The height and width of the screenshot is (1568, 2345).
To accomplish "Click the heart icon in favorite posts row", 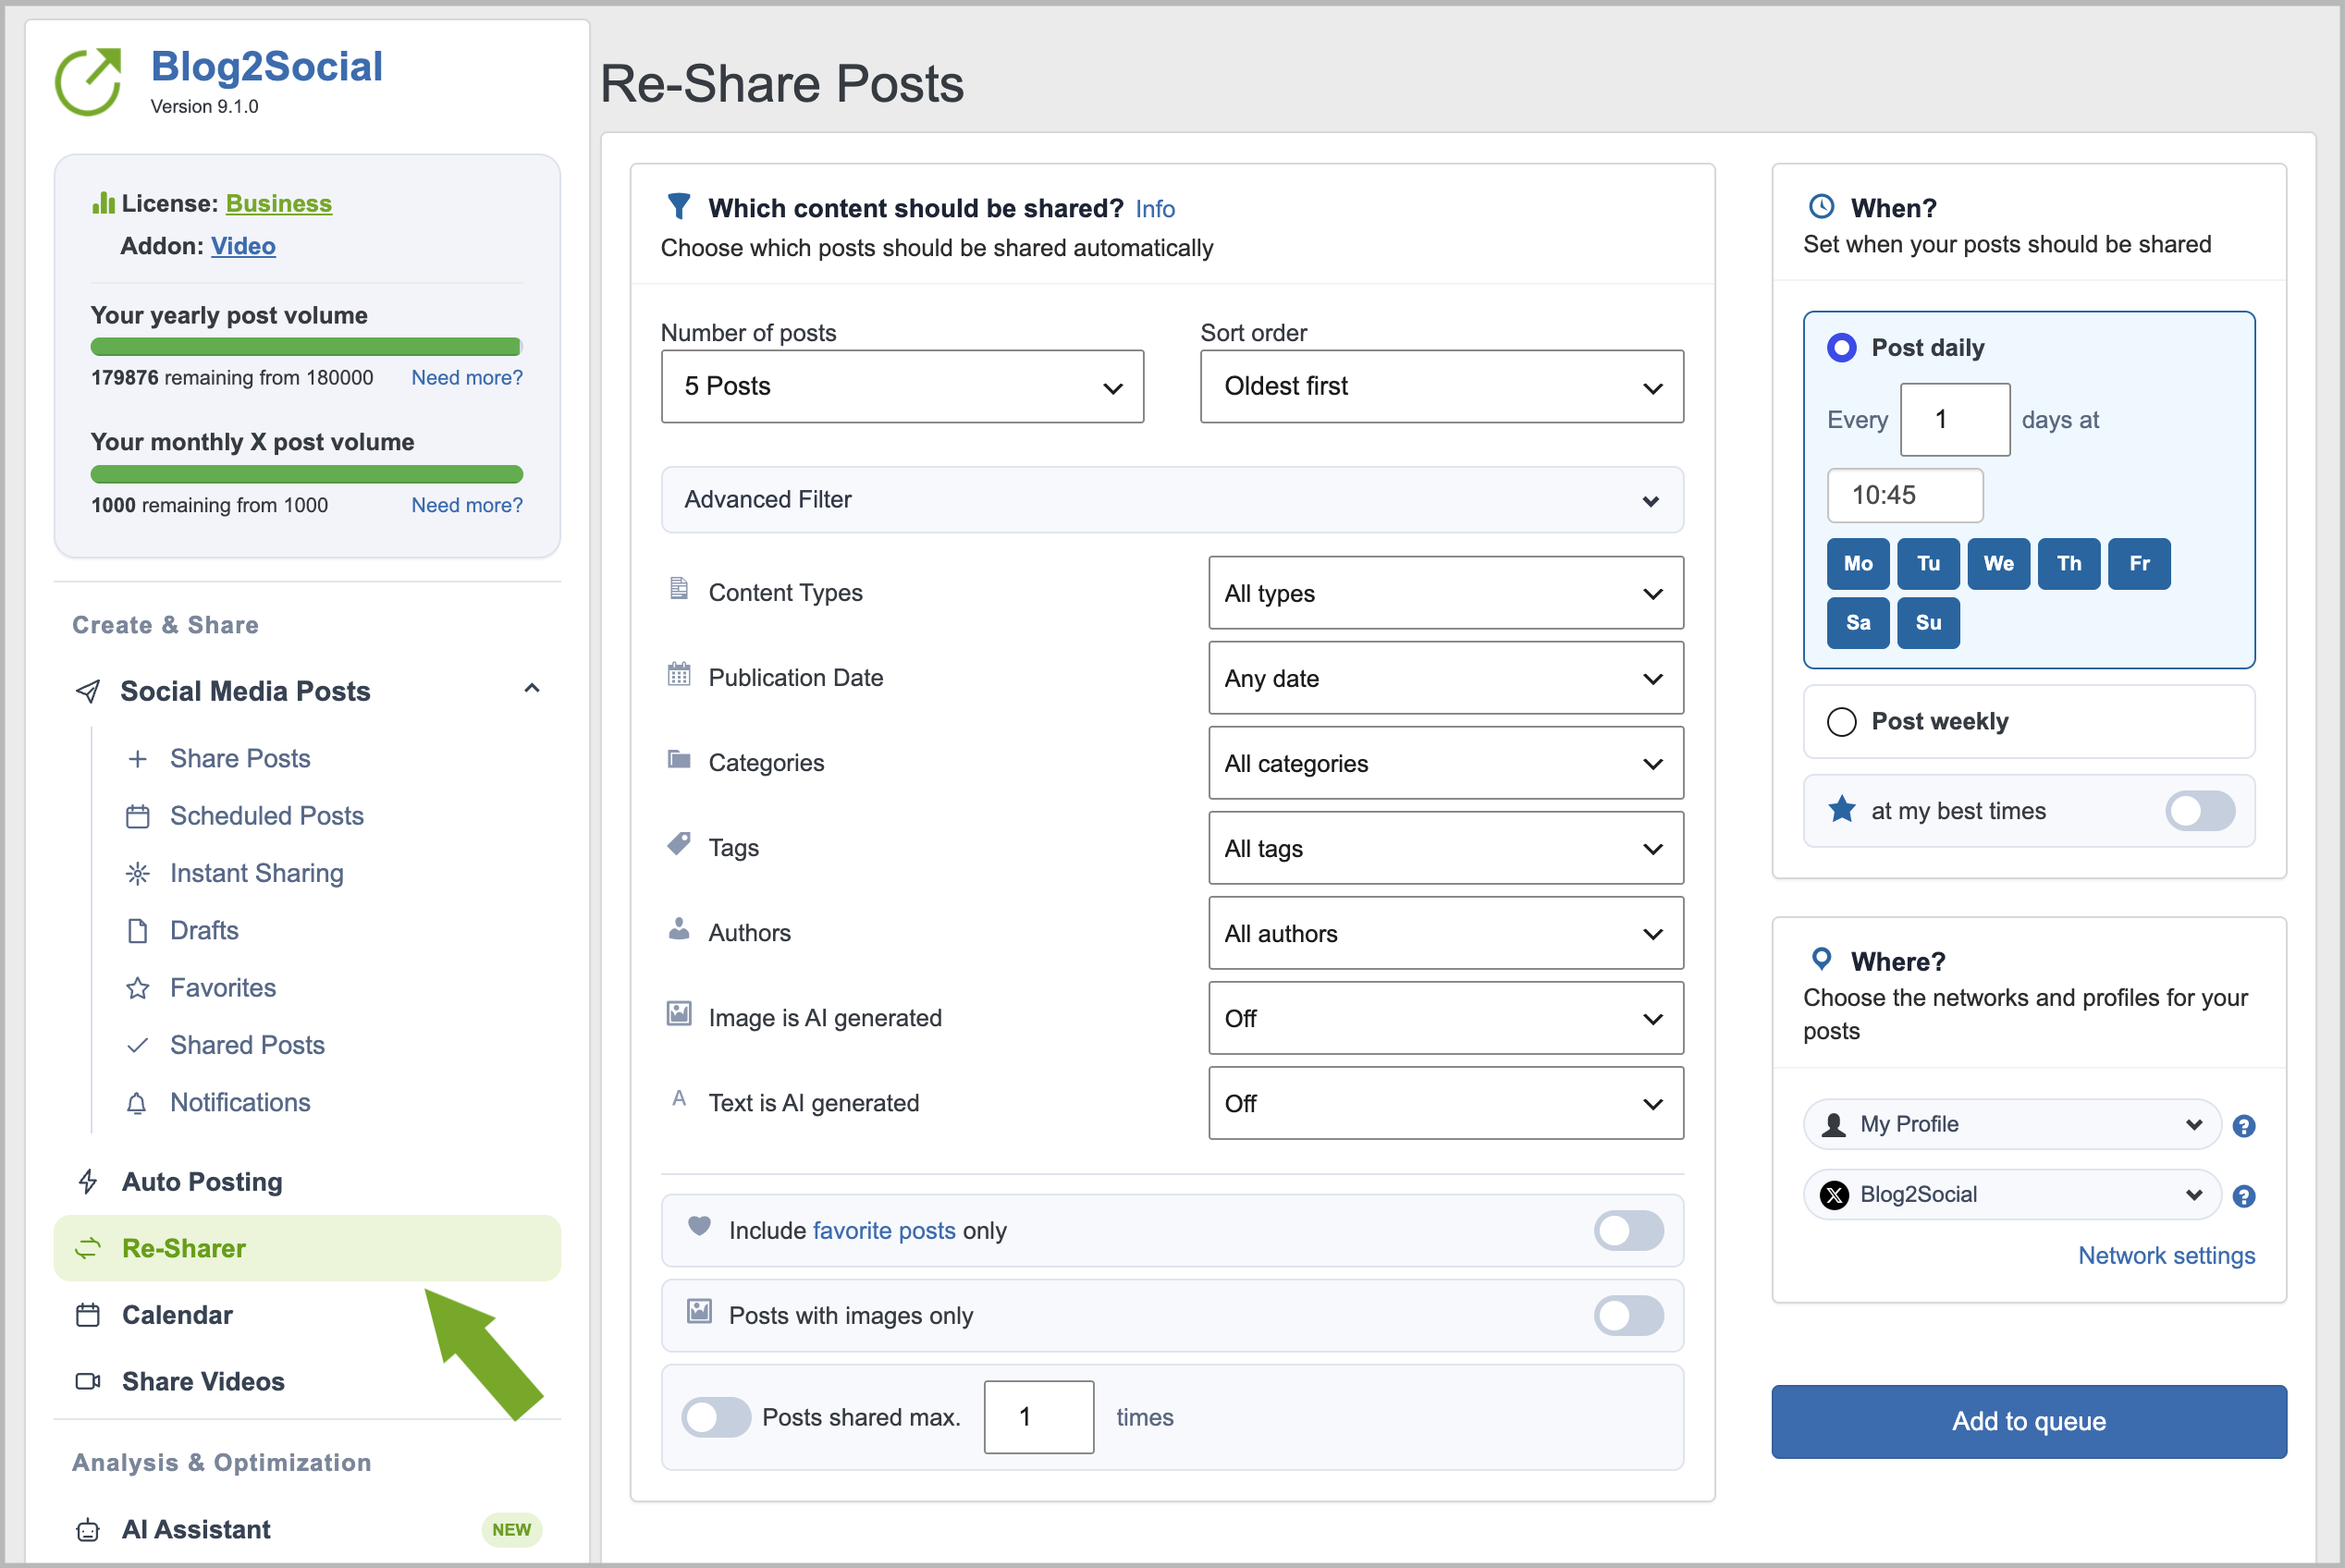I will [699, 1226].
